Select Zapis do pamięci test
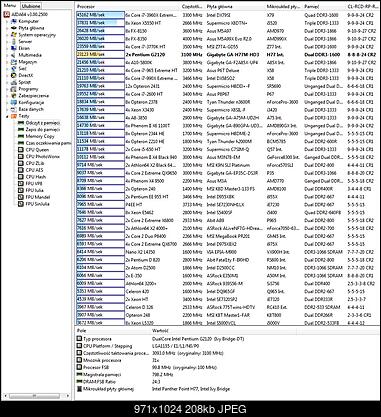 point(43,130)
